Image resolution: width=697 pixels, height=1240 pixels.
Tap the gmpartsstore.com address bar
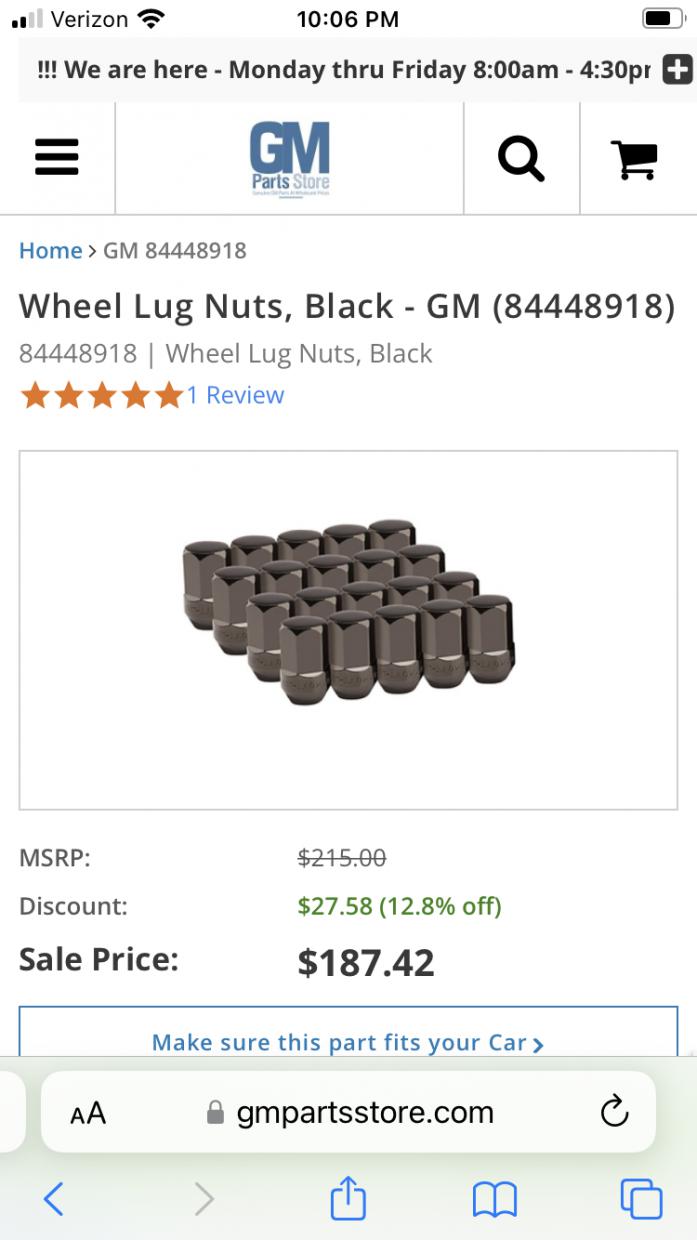(x=350, y=1113)
